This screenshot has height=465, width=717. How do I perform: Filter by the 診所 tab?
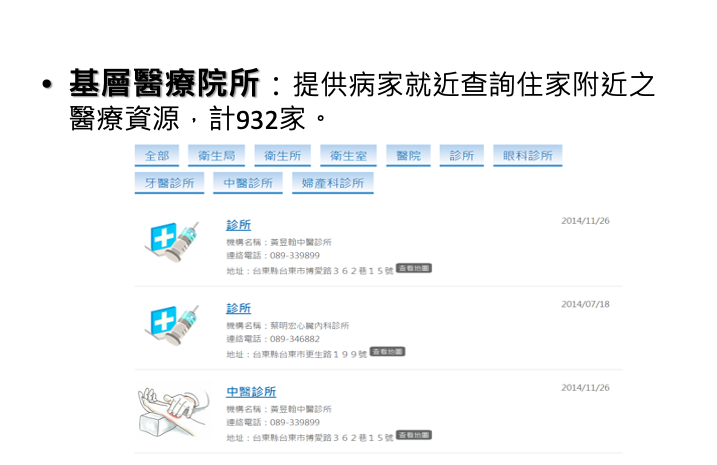461,156
